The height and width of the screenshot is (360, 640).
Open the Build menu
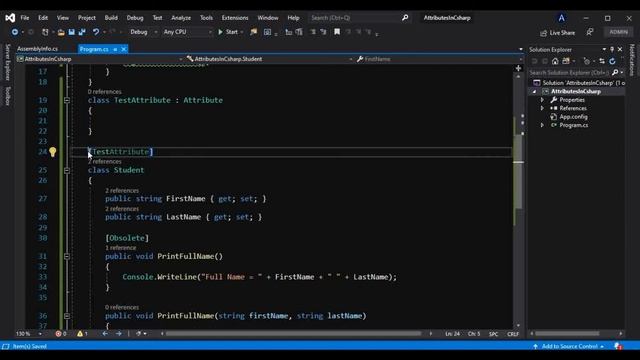[x=111, y=18]
